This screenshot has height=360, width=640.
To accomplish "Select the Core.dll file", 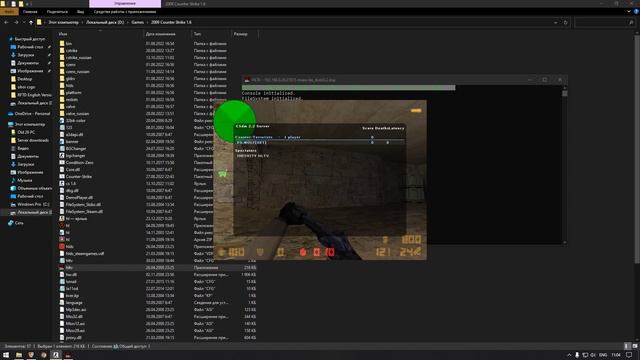I will tap(73, 169).
